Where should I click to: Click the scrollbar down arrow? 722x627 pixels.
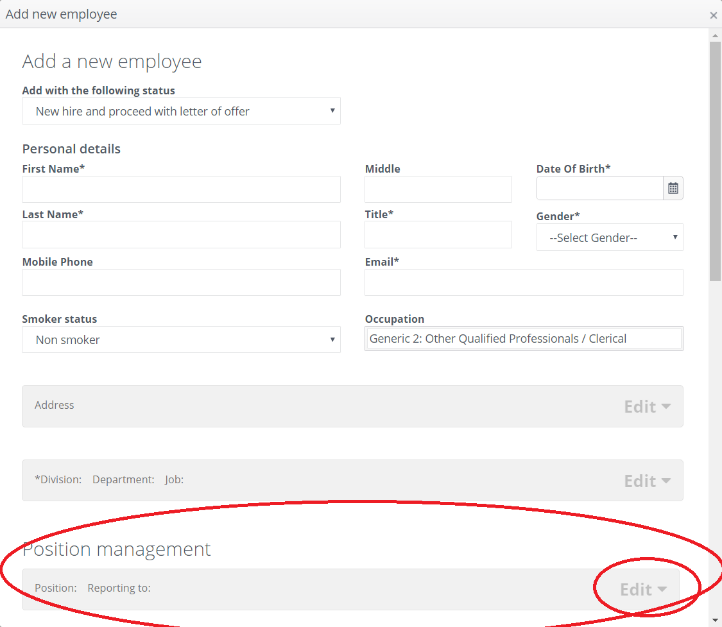click(x=715, y=620)
